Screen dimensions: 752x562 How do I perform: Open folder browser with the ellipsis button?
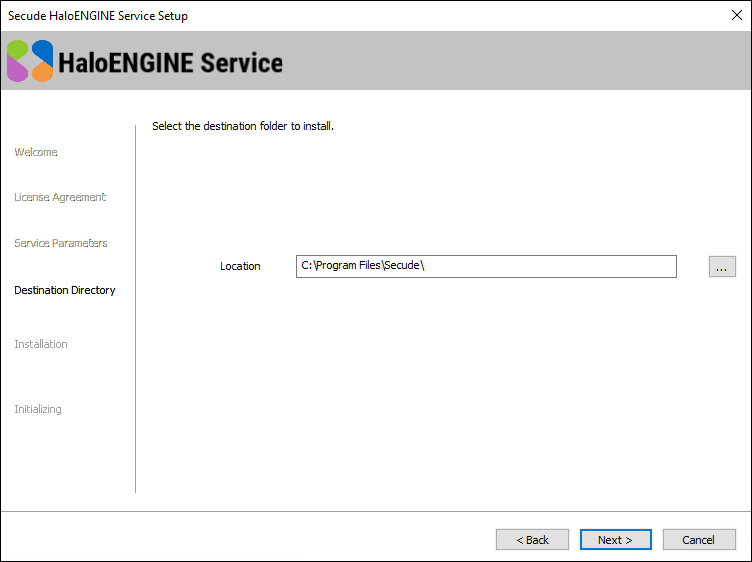coord(722,266)
